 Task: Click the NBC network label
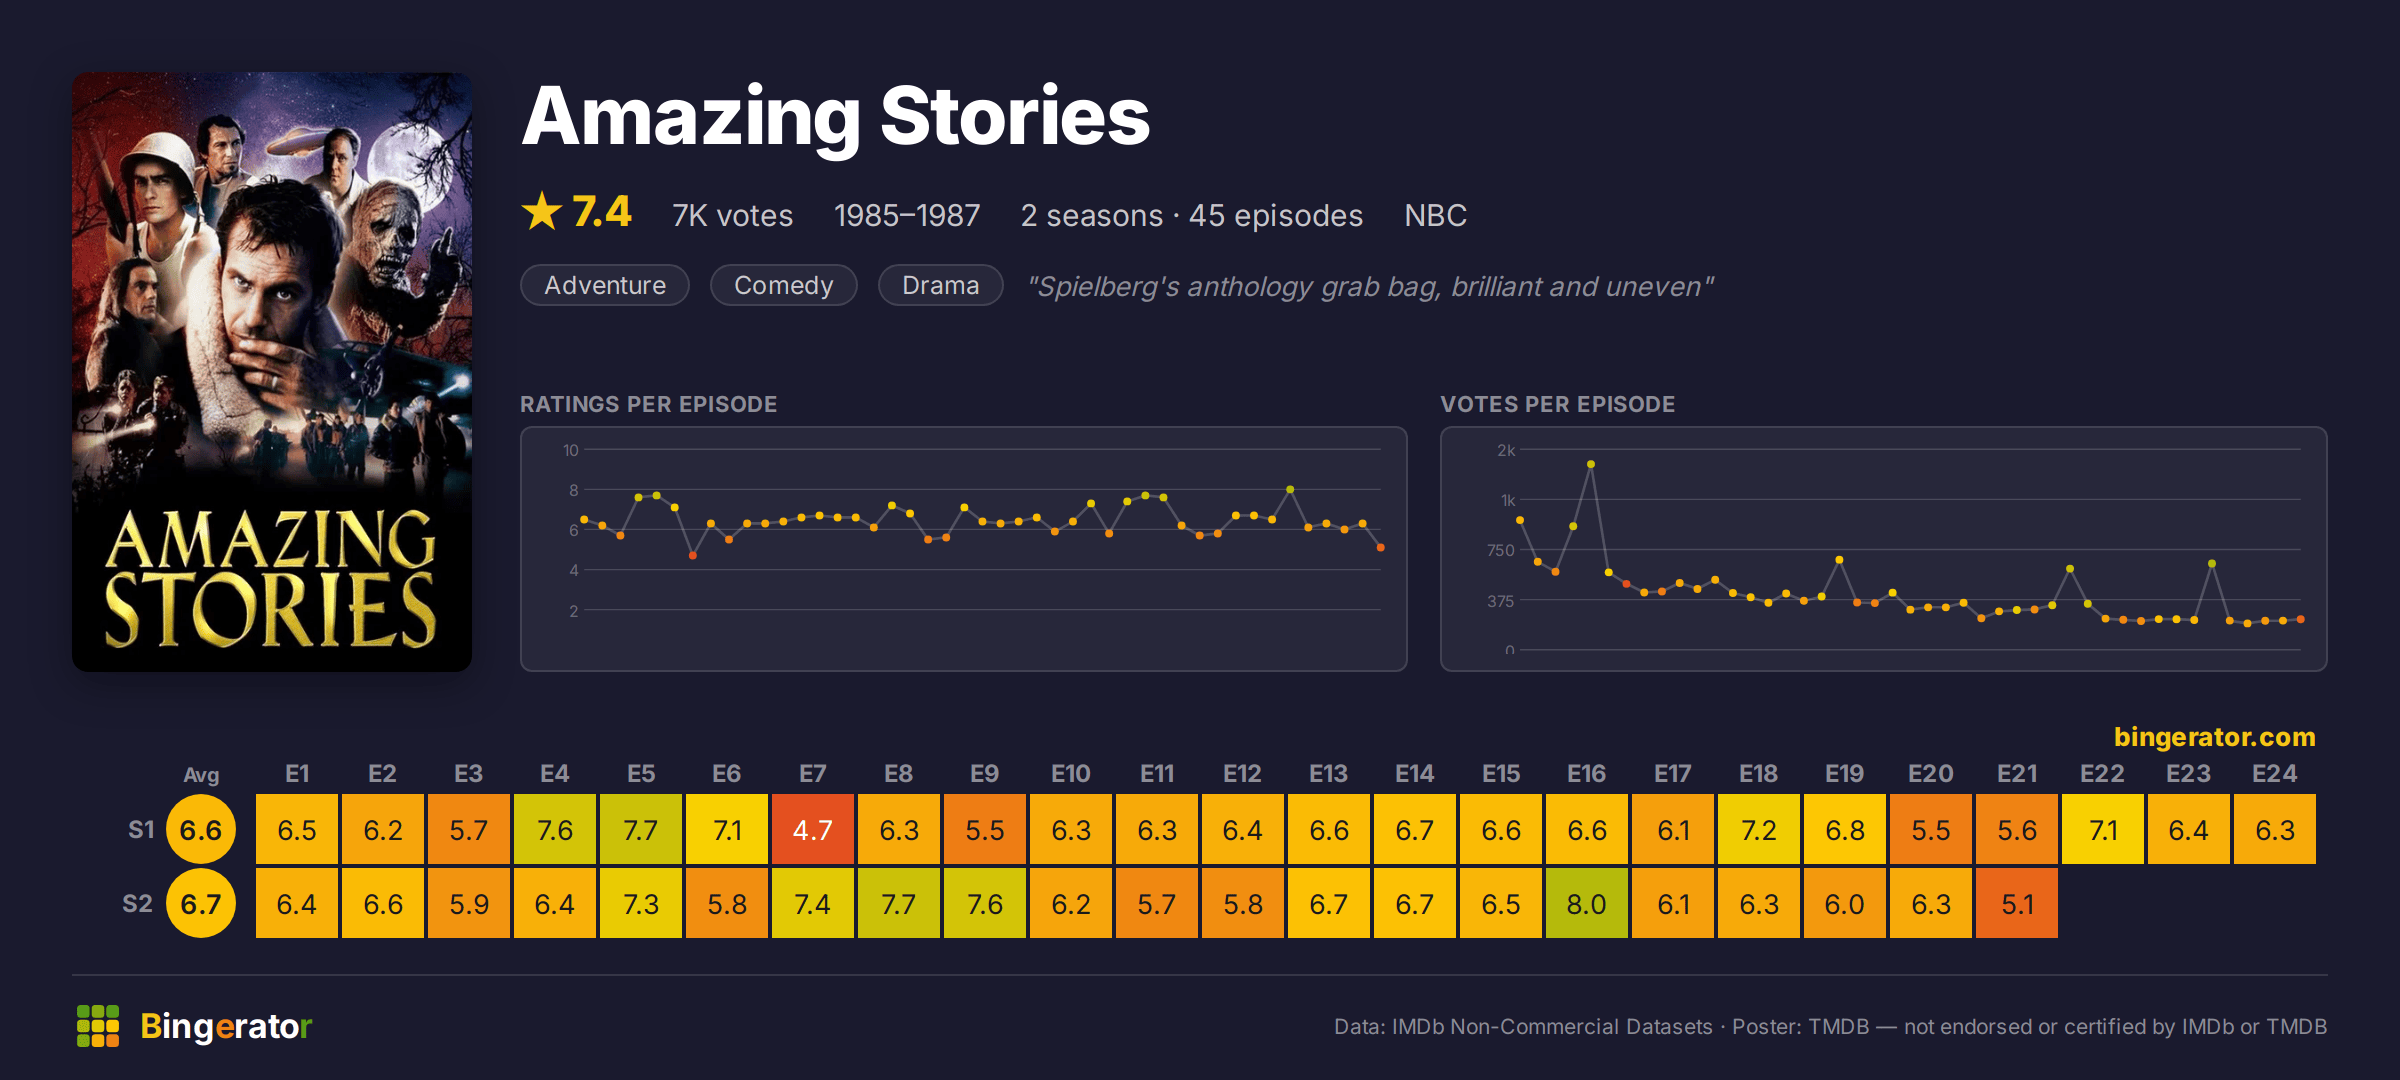coord(1435,216)
